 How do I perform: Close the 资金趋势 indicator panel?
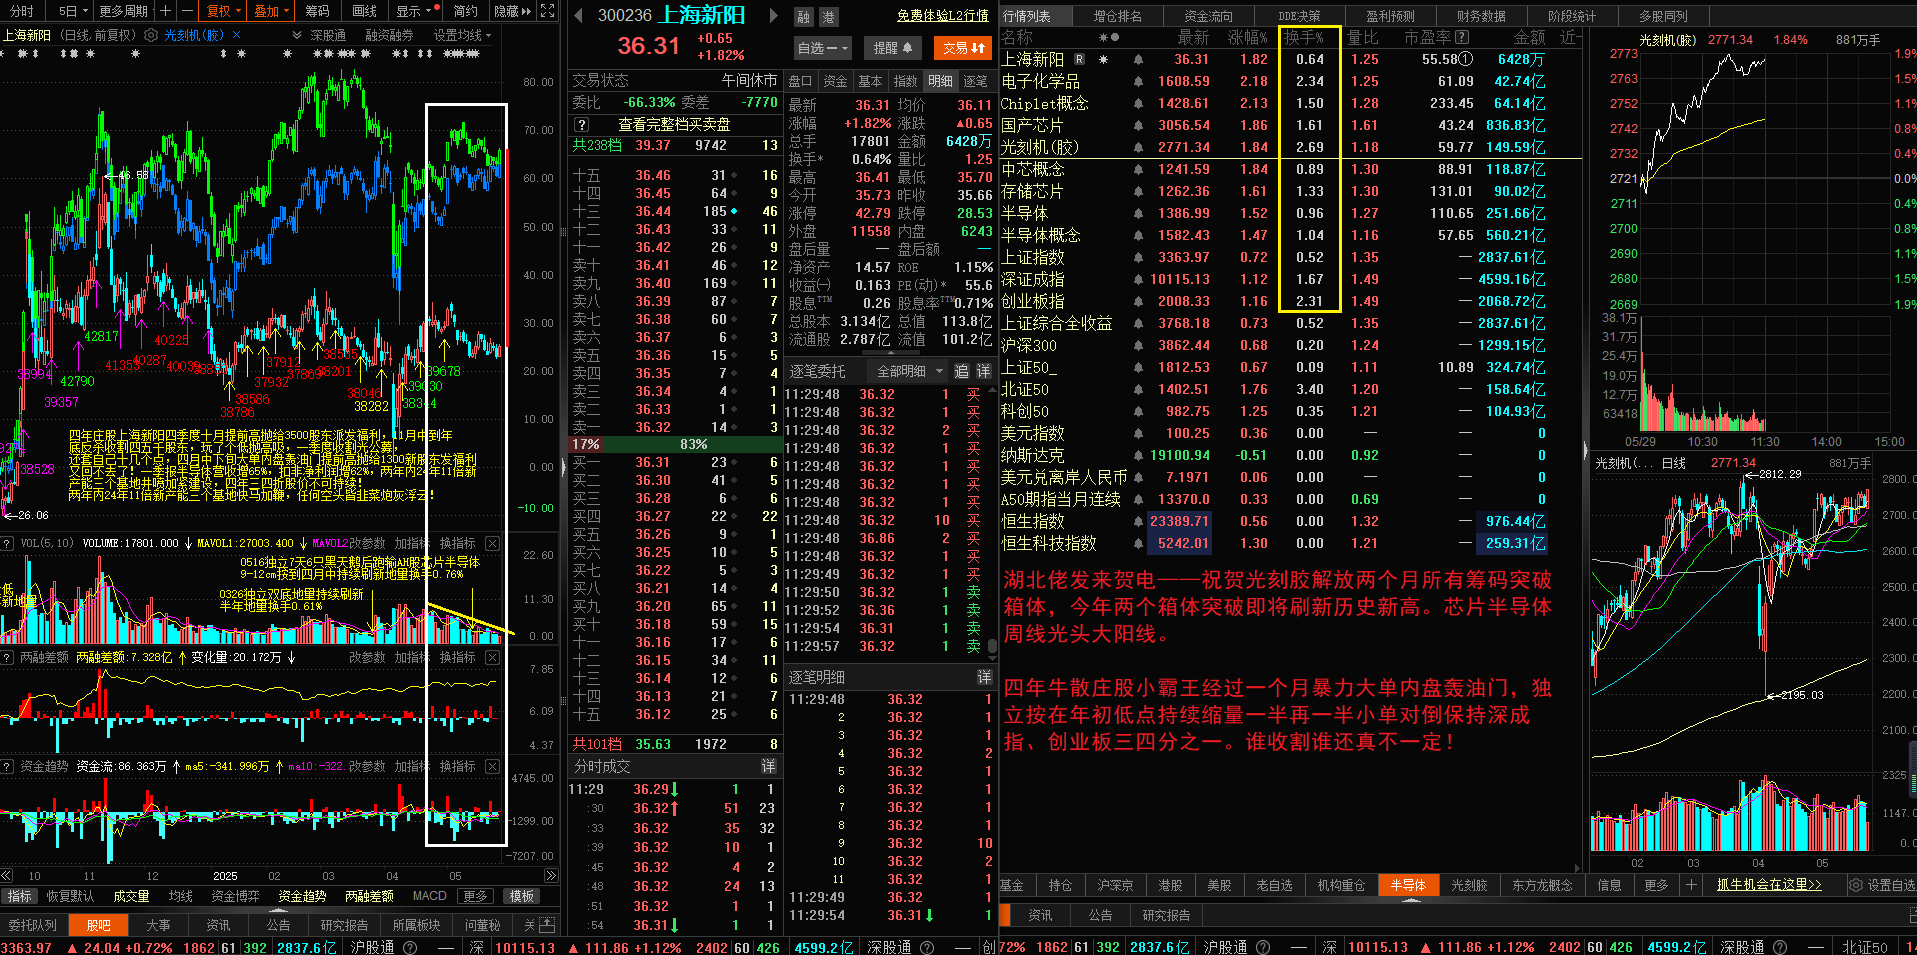[492, 766]
